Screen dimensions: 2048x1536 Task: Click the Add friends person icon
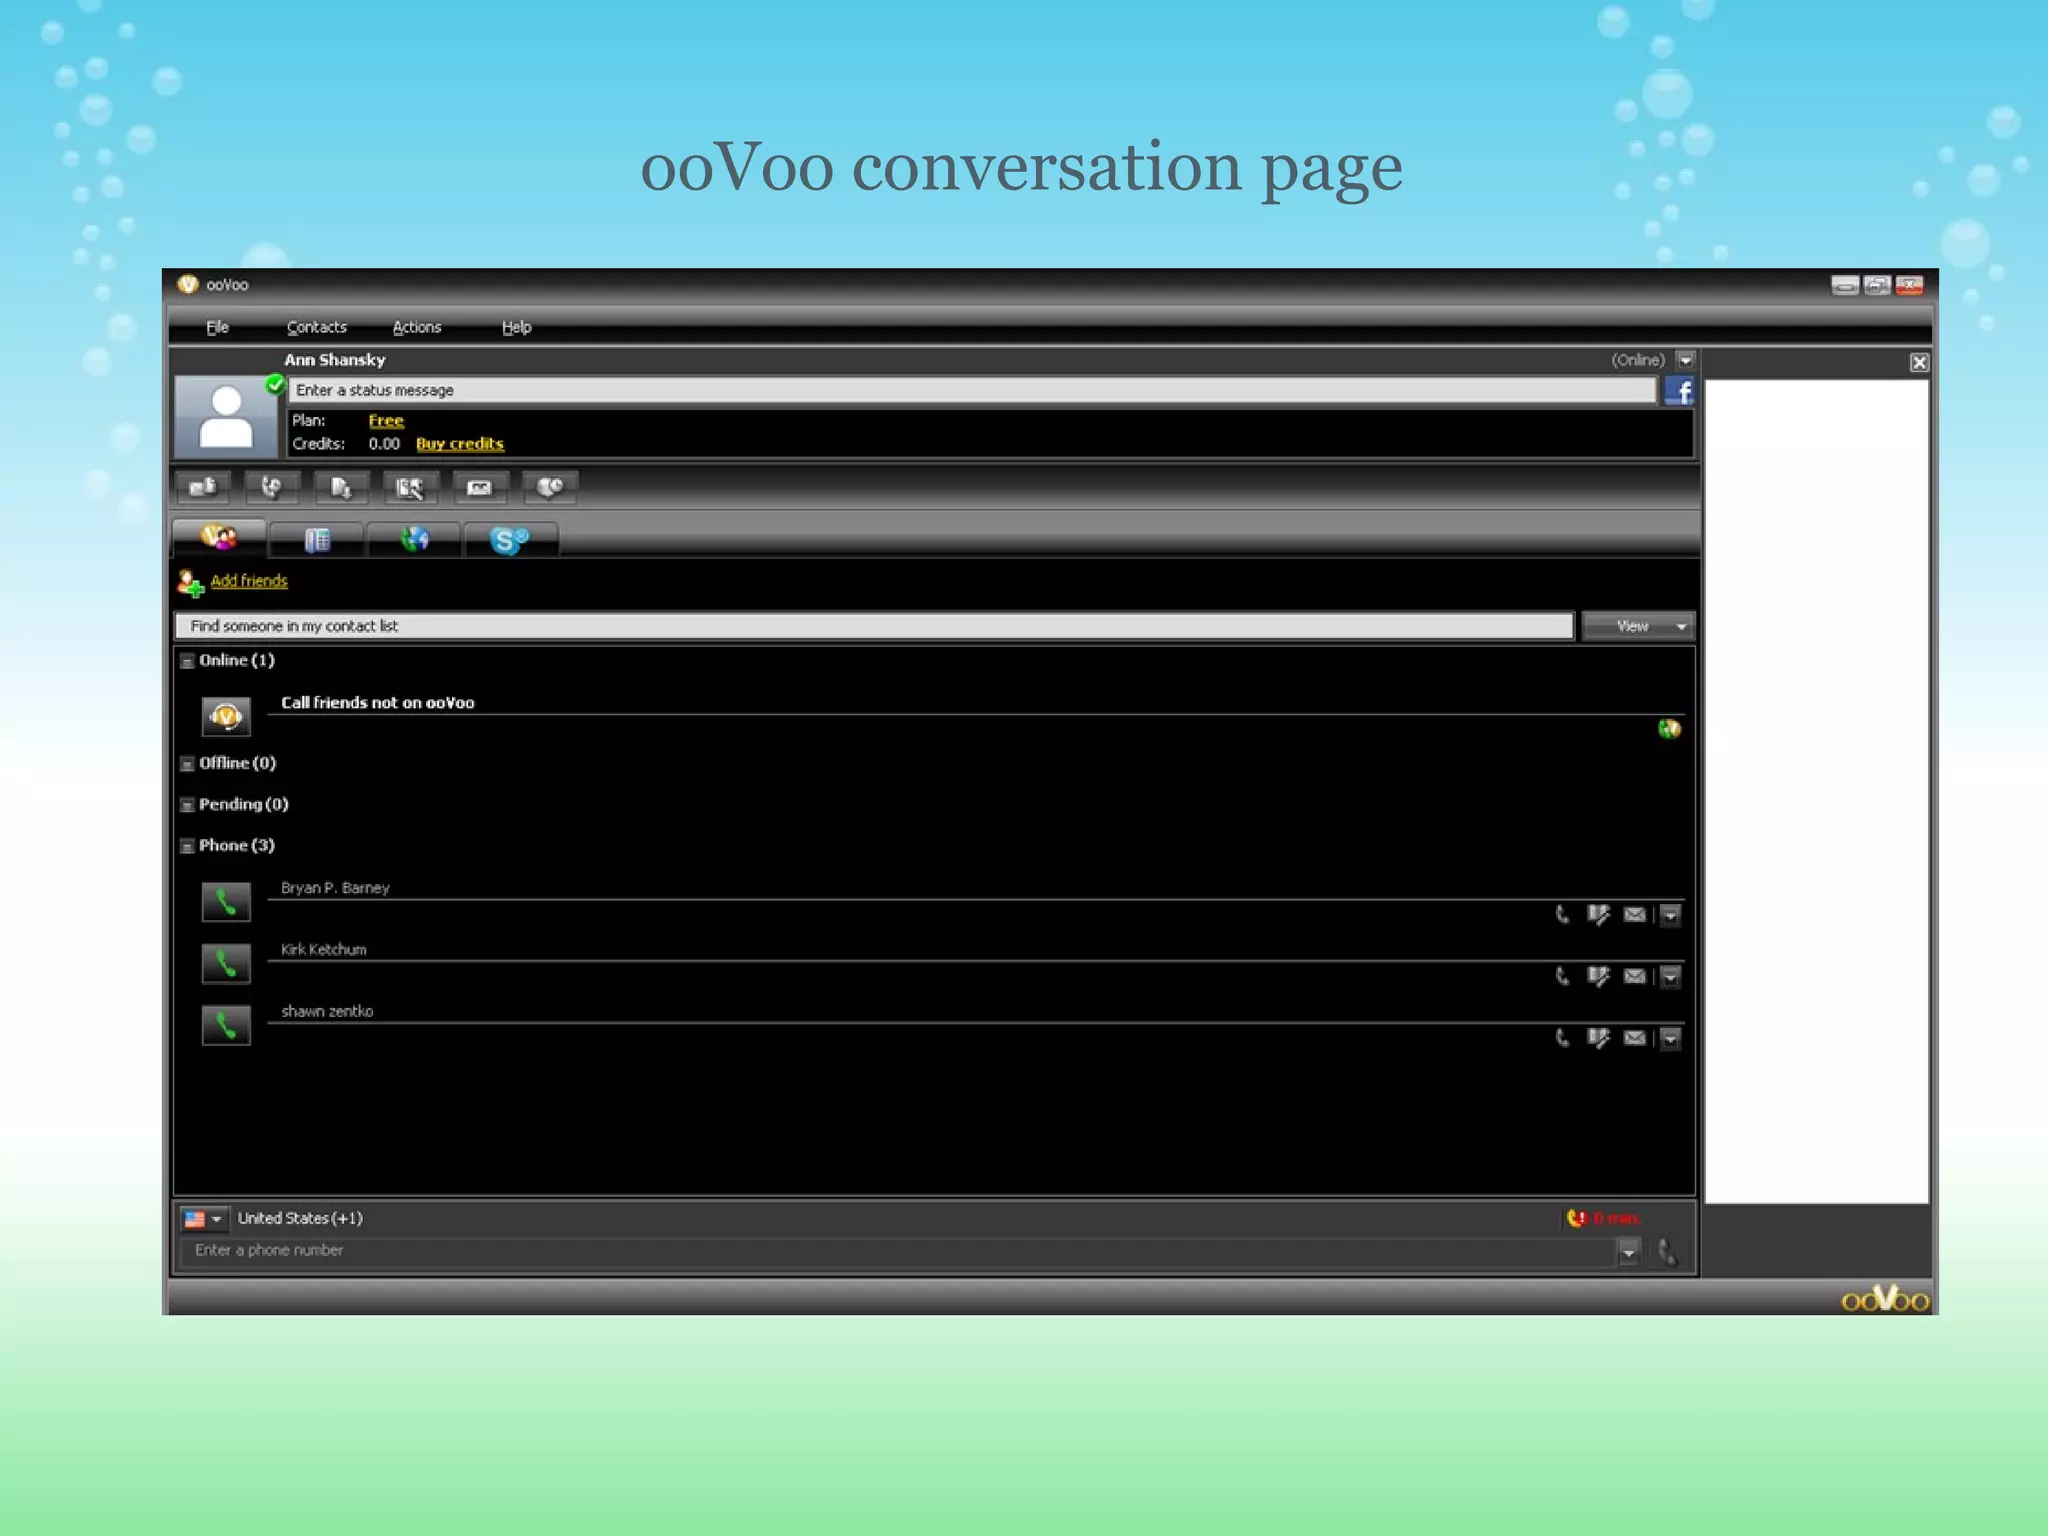(190, 582)
